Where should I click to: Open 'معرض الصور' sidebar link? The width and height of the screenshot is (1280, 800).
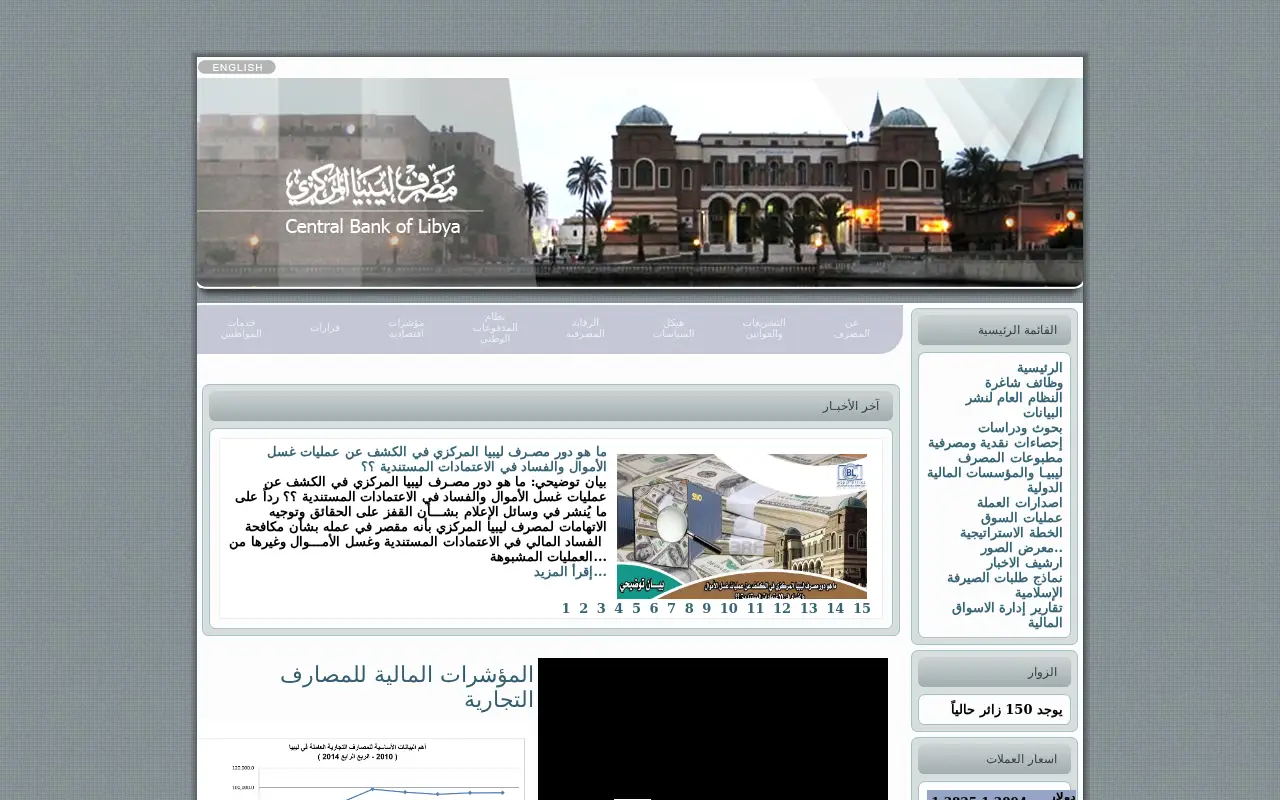point(1022,548)
